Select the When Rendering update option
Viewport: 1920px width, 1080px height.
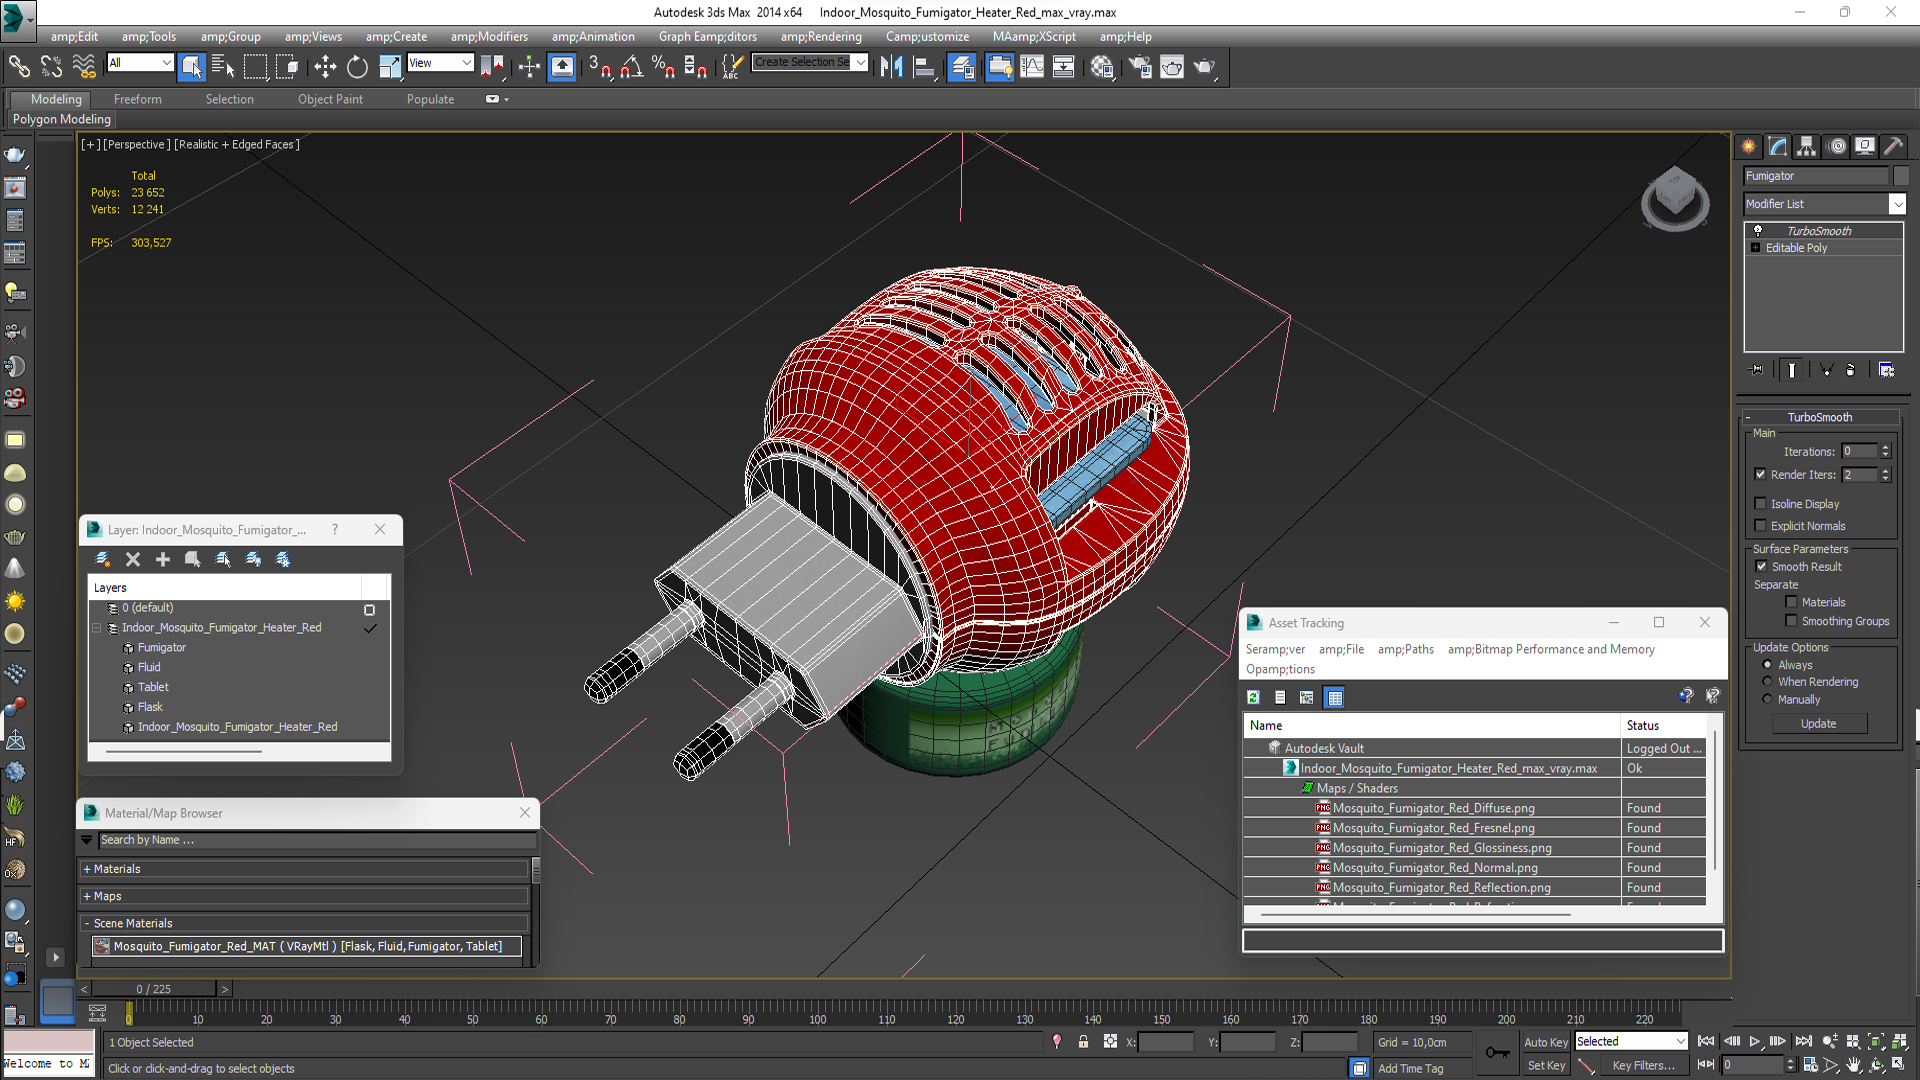[1767, 682]
